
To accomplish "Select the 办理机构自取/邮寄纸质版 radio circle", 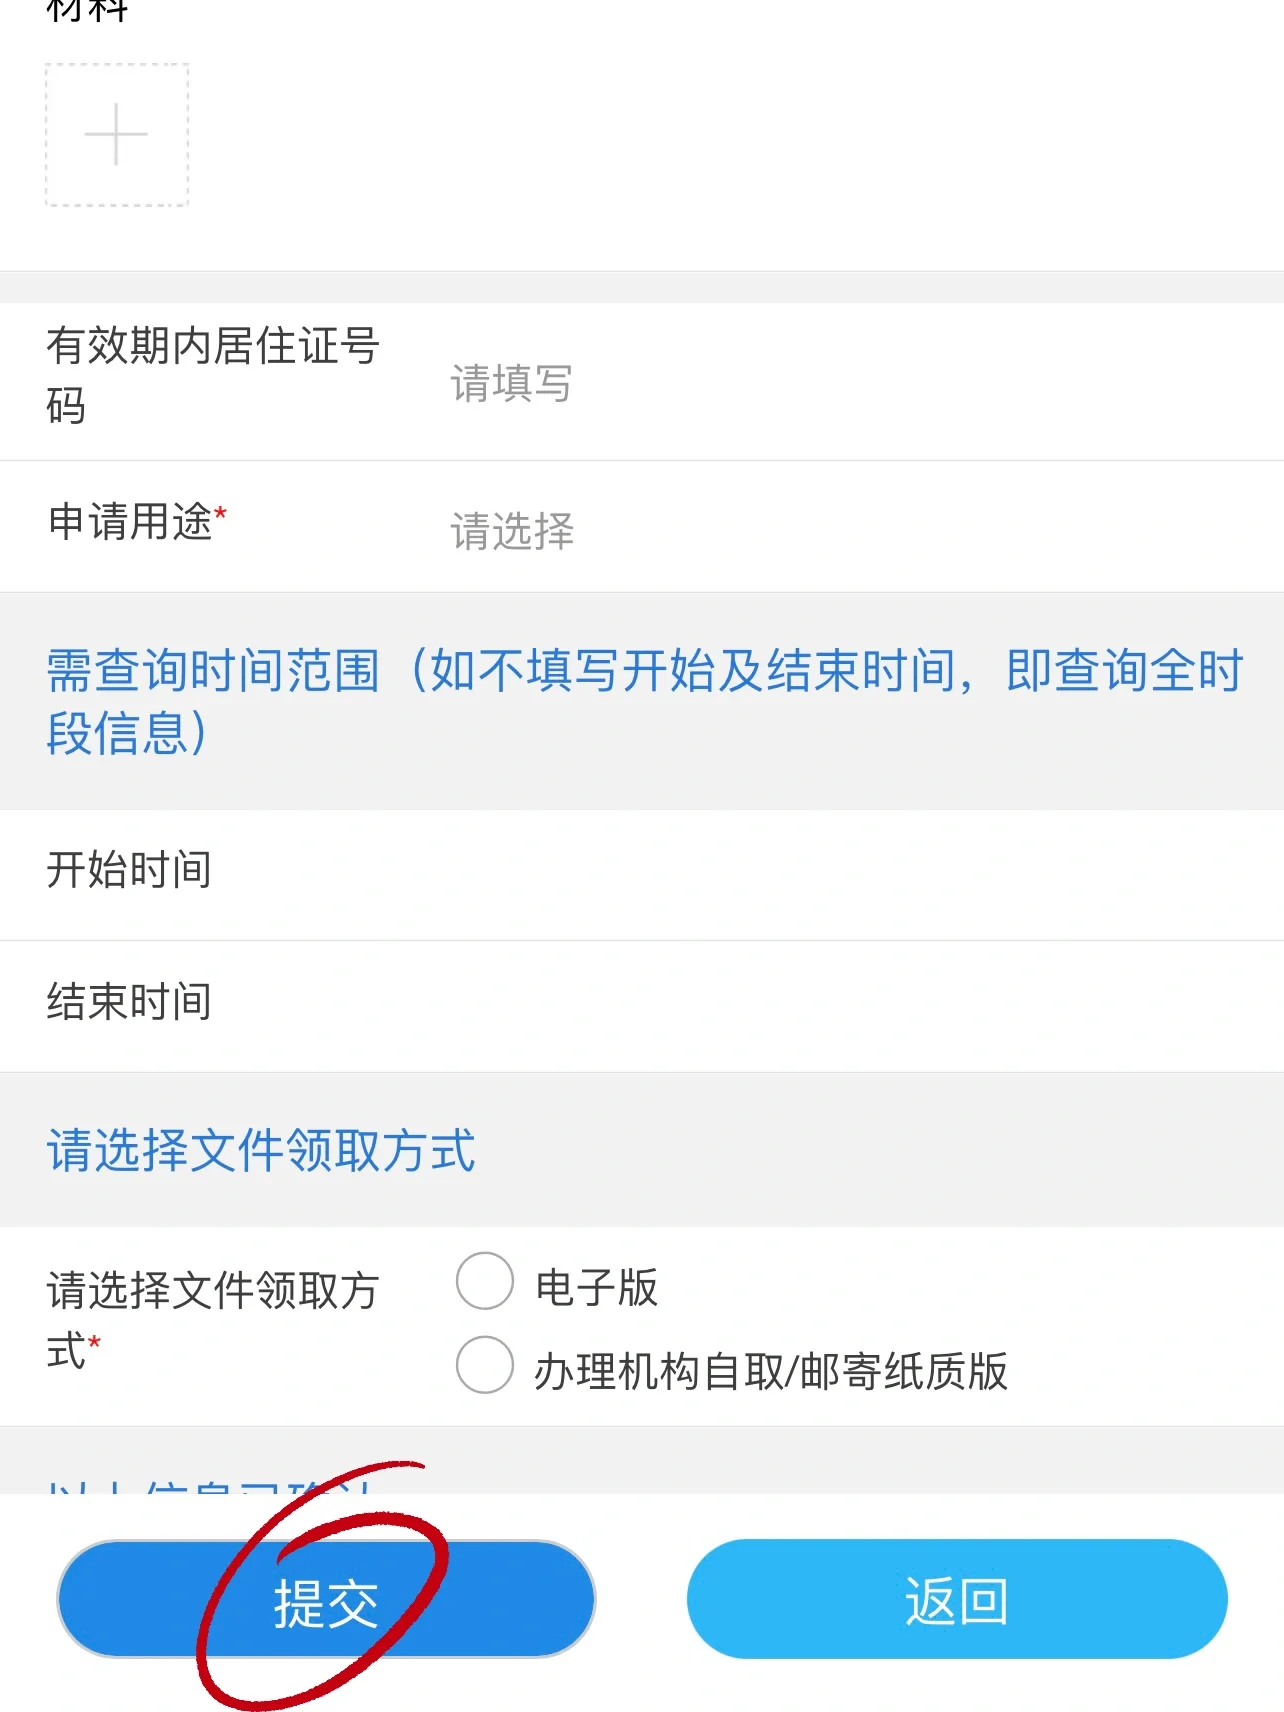I will click(485, 1365).
